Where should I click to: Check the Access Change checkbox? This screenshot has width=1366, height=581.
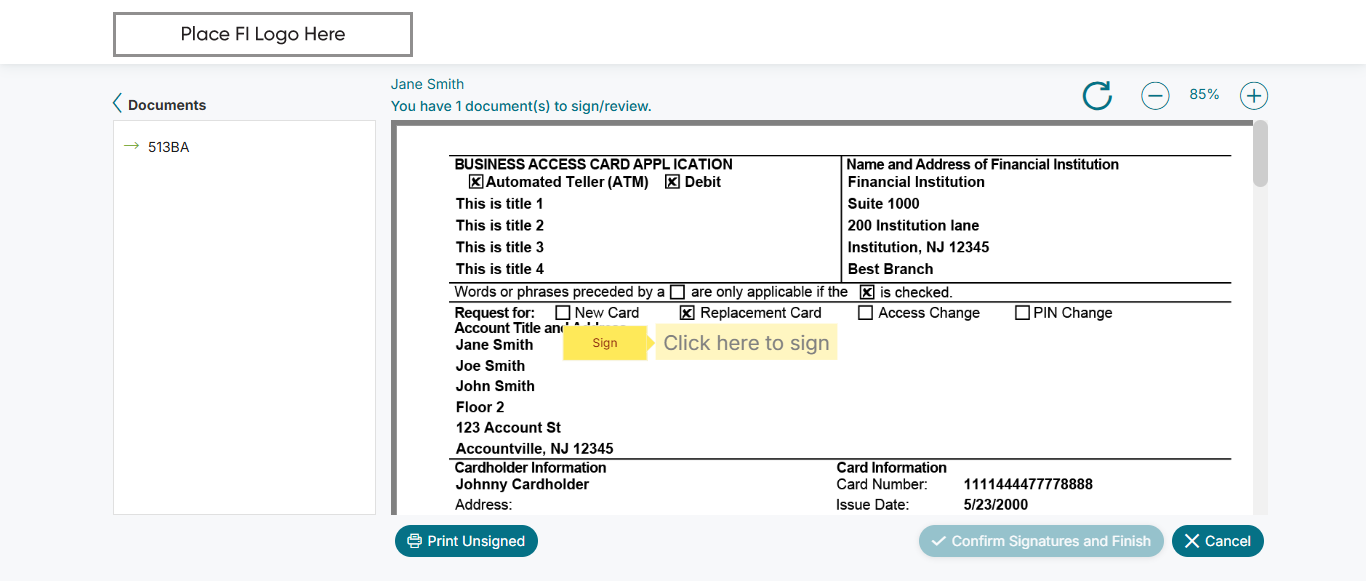pyautogui.click(x=865, y=313)
